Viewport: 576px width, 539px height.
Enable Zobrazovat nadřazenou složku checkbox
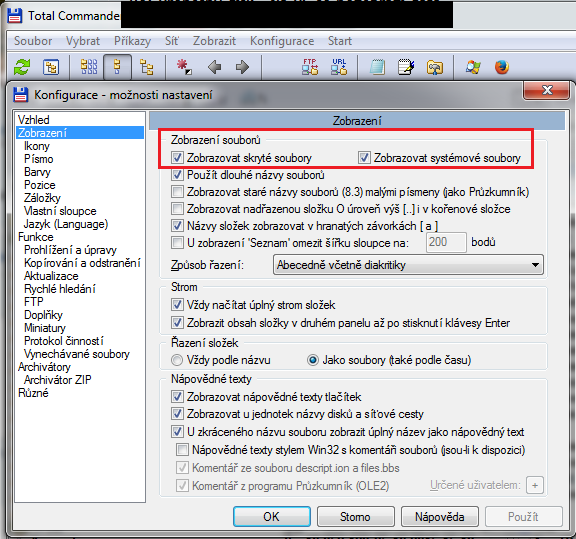[x=177, y=209]
